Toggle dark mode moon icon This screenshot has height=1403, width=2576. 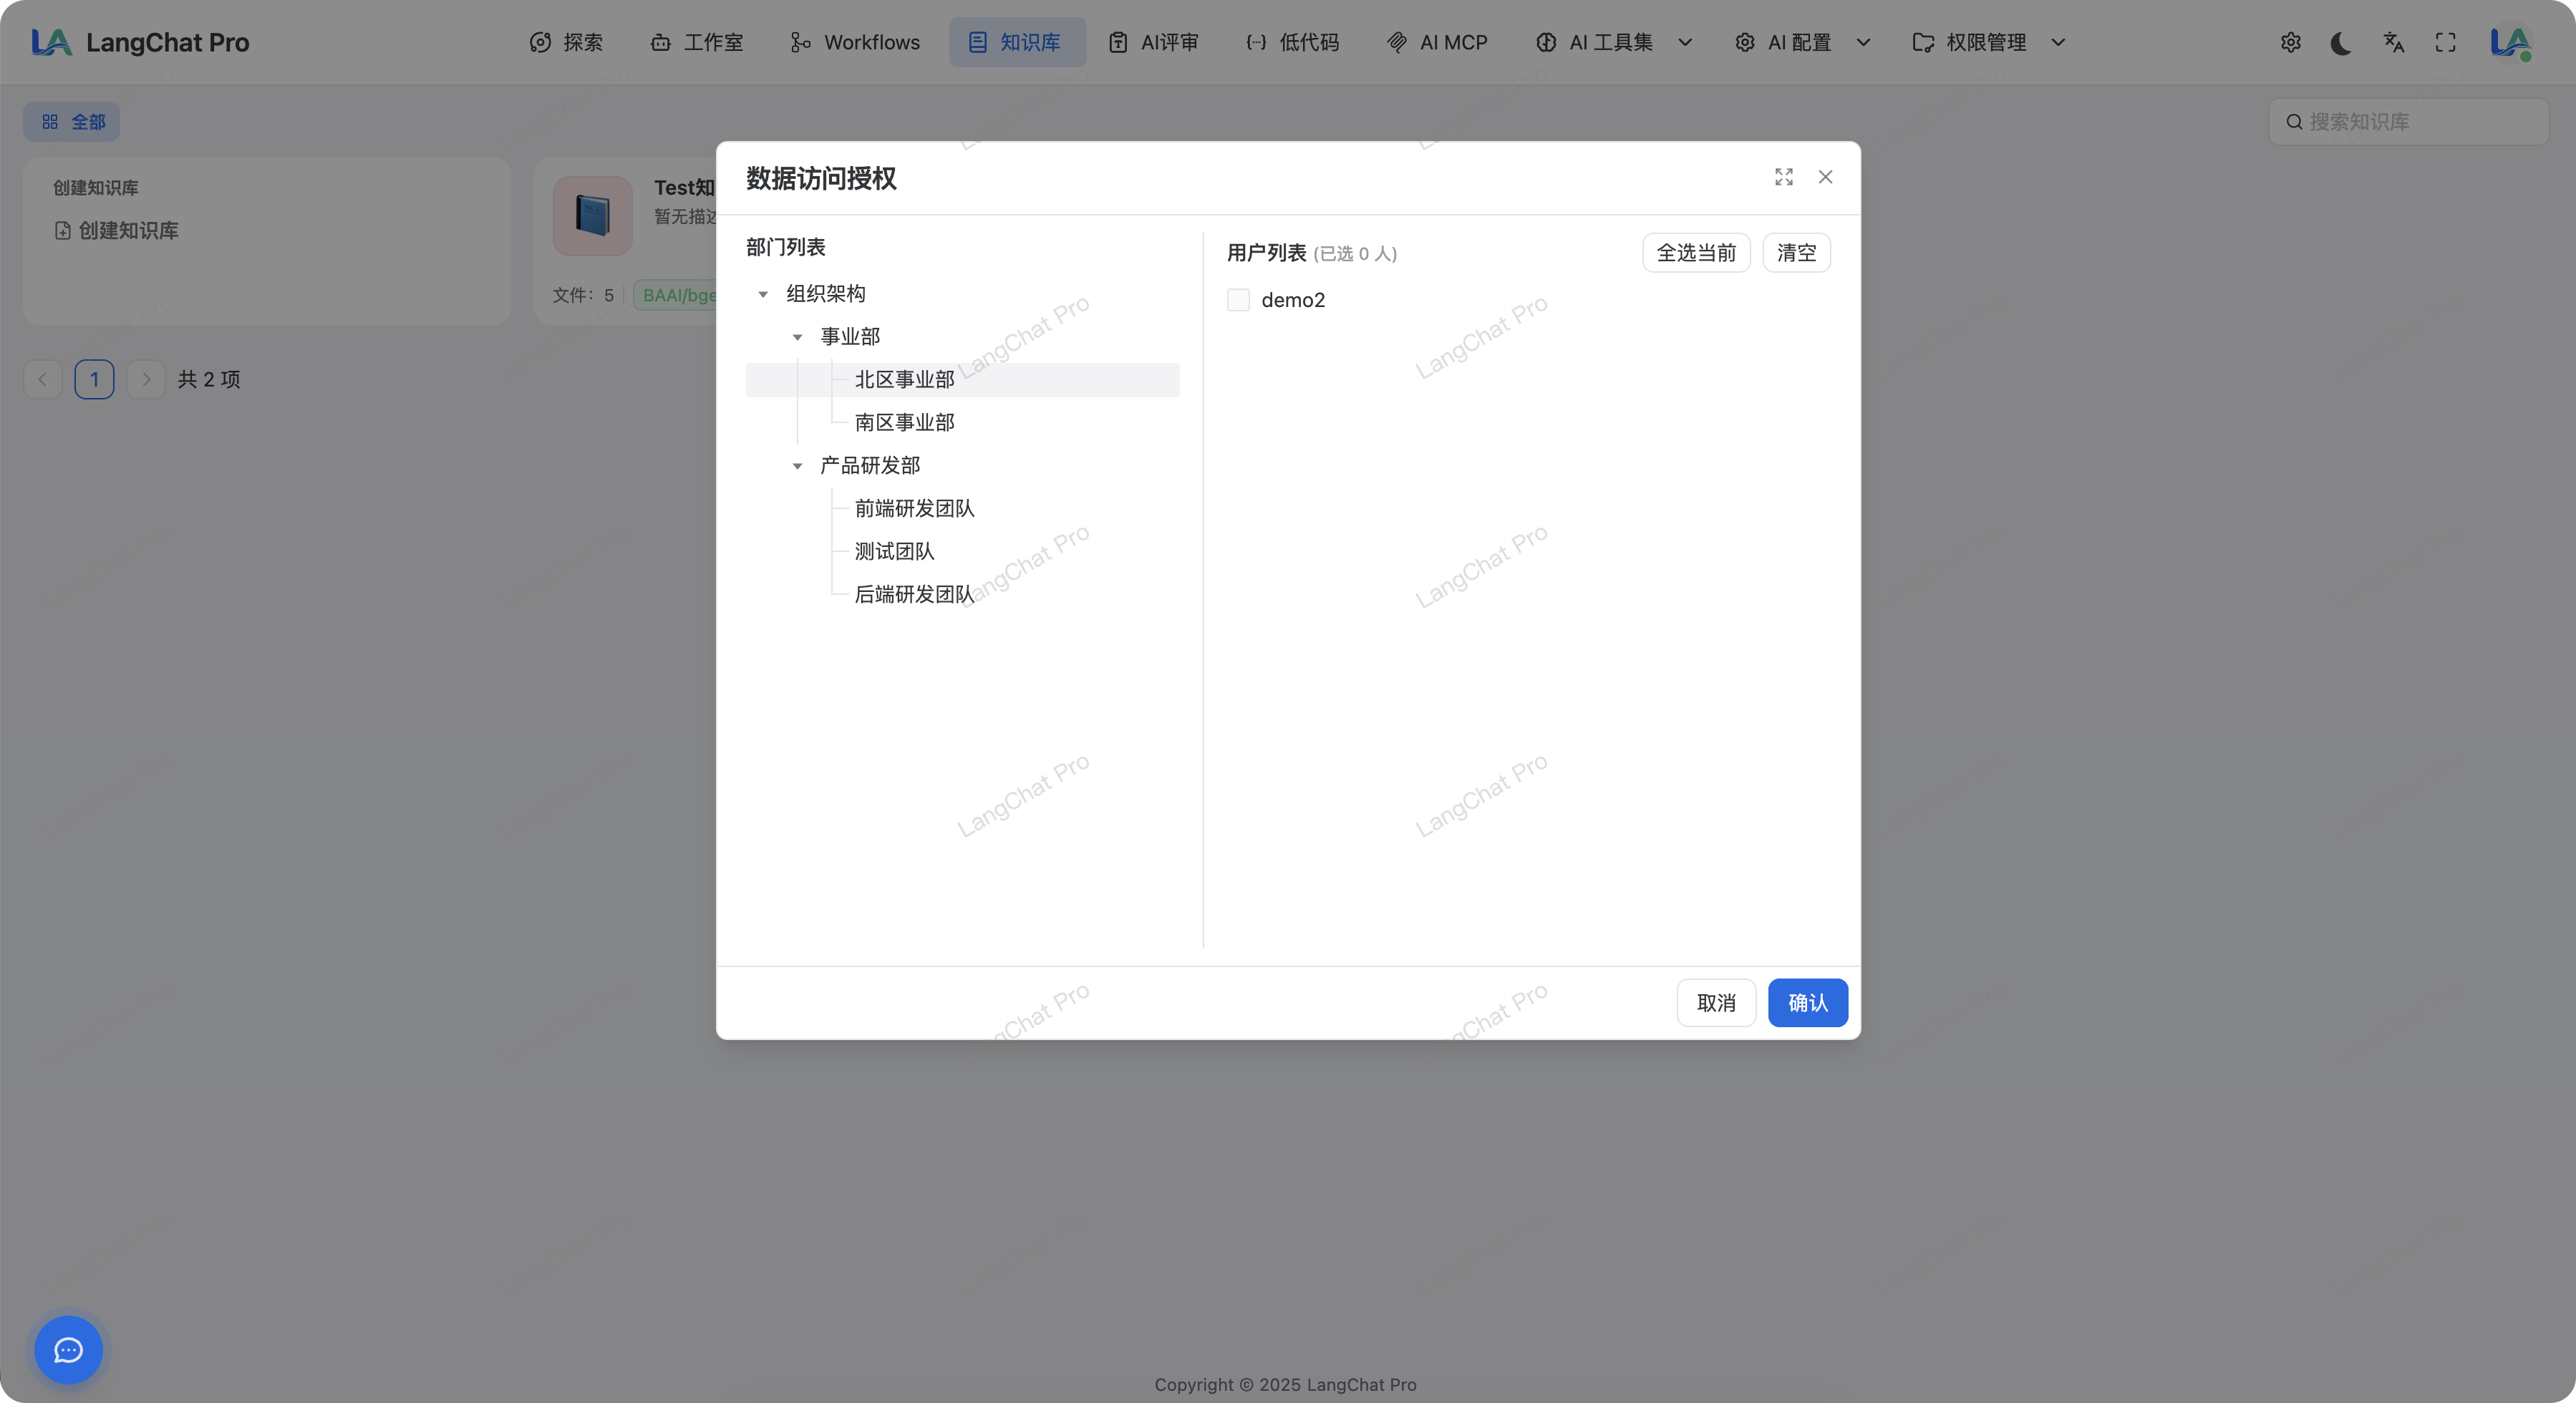point(2340,43)
